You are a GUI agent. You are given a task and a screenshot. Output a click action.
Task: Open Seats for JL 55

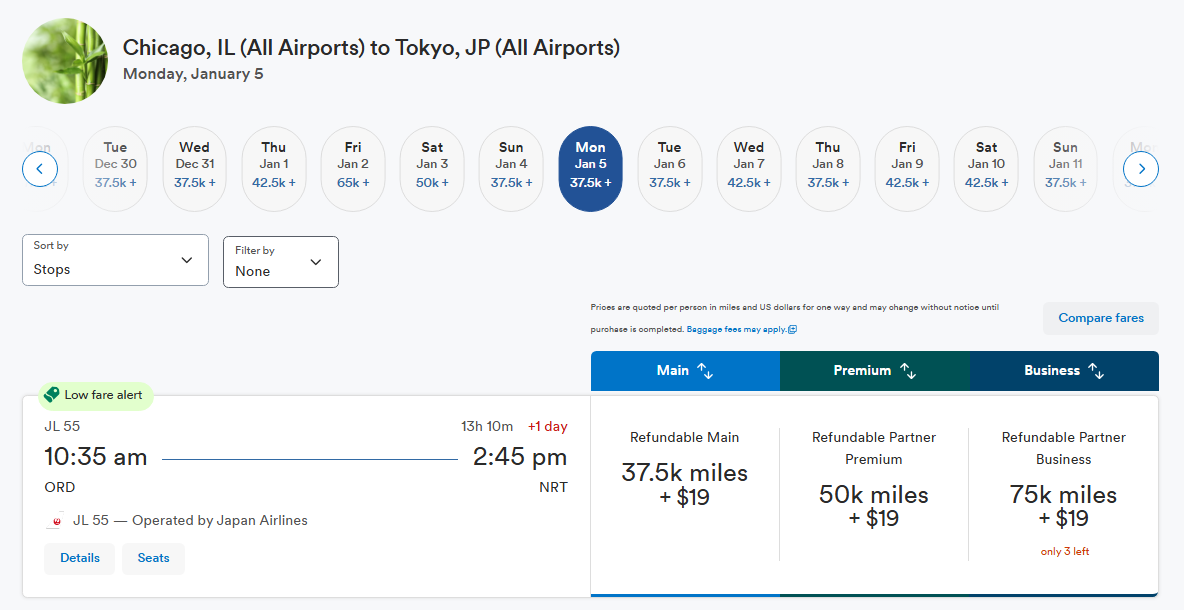[x=153, y=559]
